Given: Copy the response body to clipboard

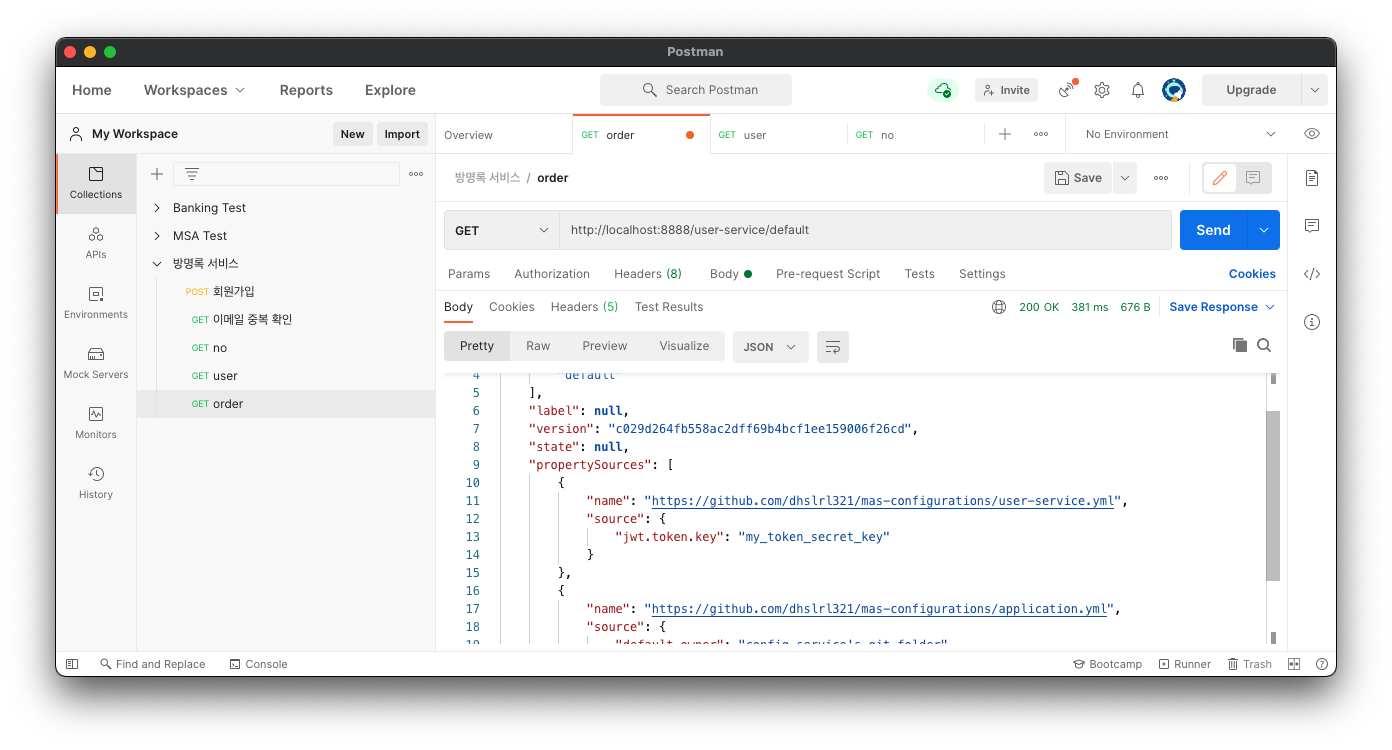Looking at the screenshot, I should (1240, 345).
